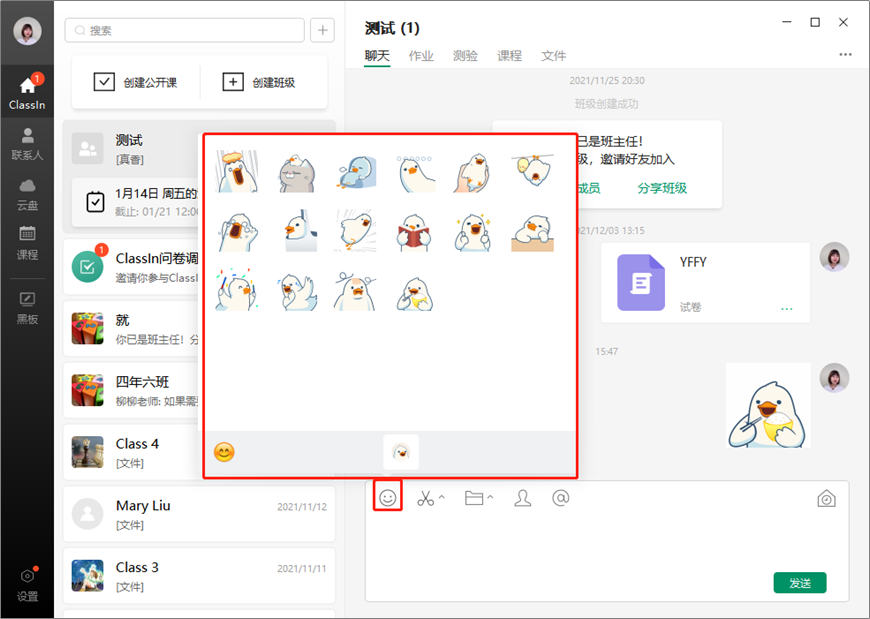
Task: Send the sparkling excited duck sticker
Action: click(473, 232)
